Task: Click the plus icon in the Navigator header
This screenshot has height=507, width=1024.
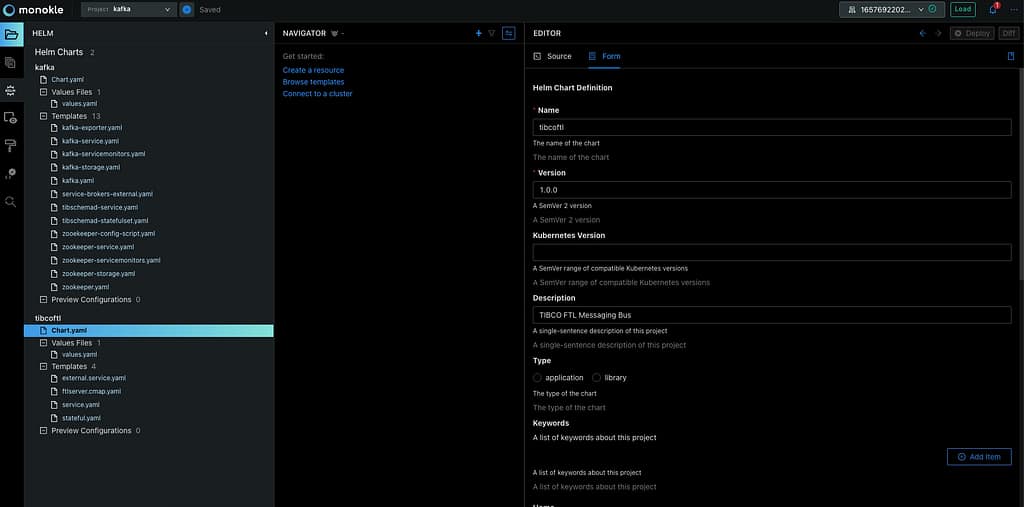Action: point(478,33)
